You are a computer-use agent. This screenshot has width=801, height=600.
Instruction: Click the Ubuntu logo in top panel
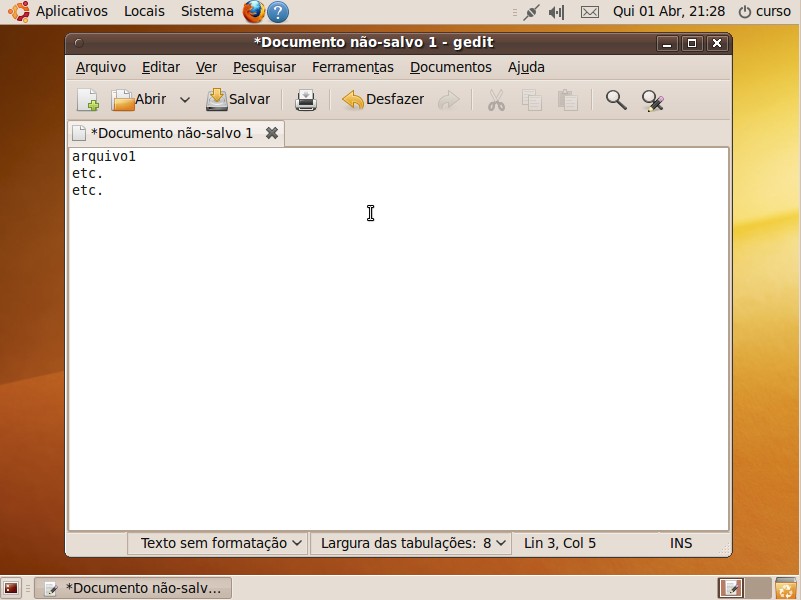19,11
